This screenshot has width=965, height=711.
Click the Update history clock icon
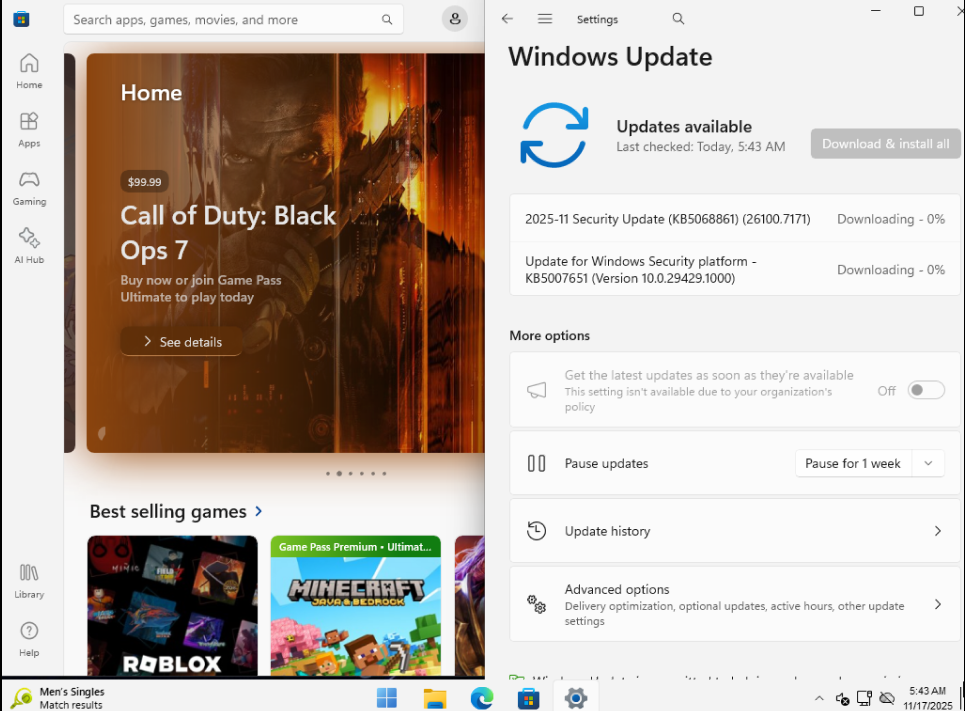point(536,531)
